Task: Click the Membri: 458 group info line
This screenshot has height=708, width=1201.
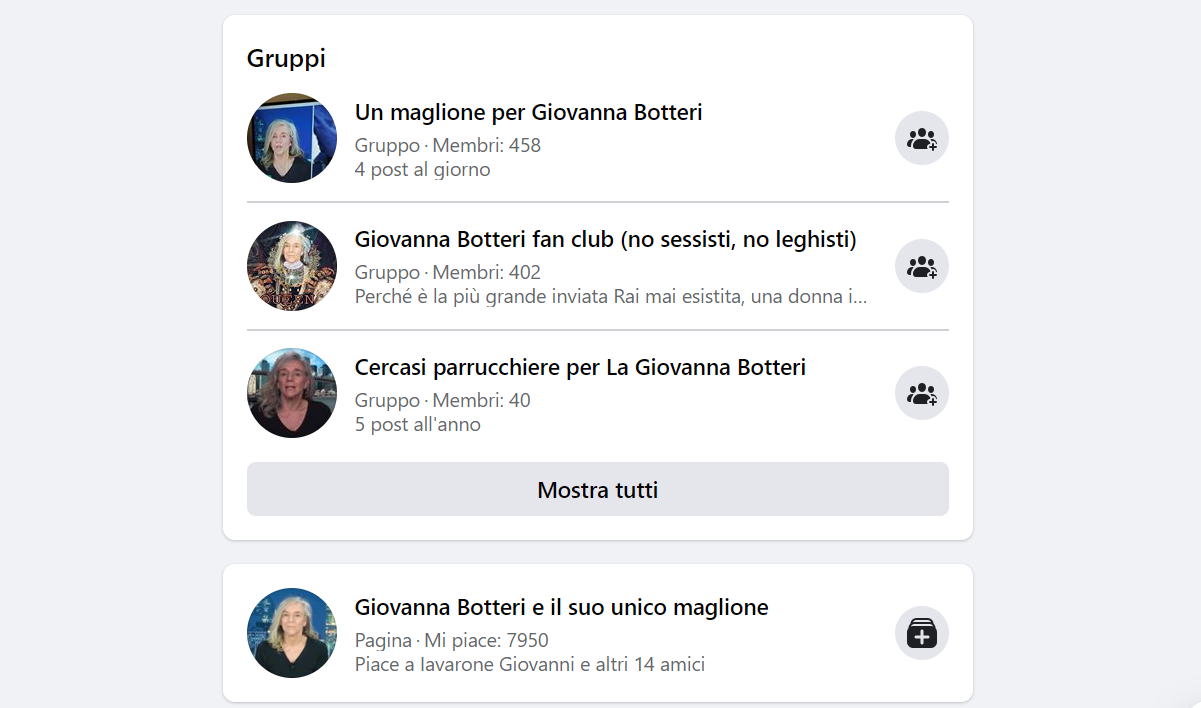Action: click(x=447, y=145)
